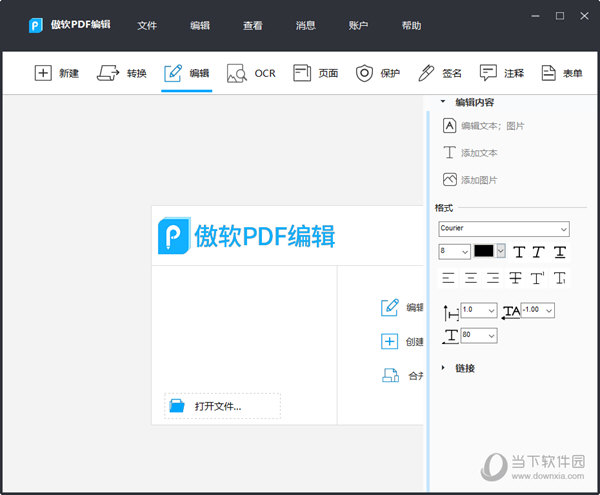Click the 新建 (New) toolbar icon
This screenshot has height=495, width=600.
pyautogui.click(x=43, y=73)
